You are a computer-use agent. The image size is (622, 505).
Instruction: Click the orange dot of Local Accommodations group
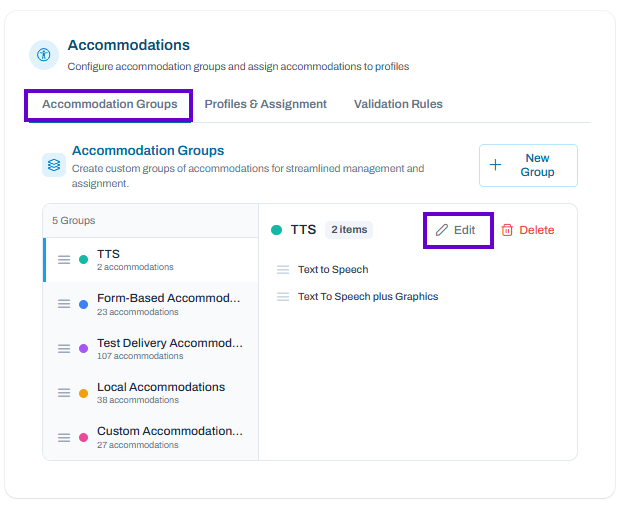pos(83,393)
